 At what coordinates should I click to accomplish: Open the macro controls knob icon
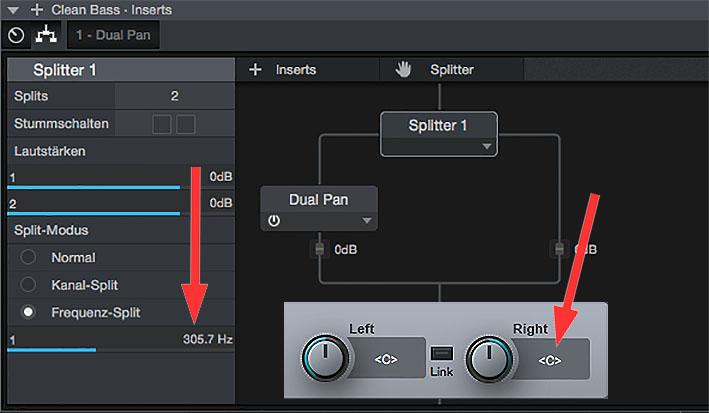[15, 35]
